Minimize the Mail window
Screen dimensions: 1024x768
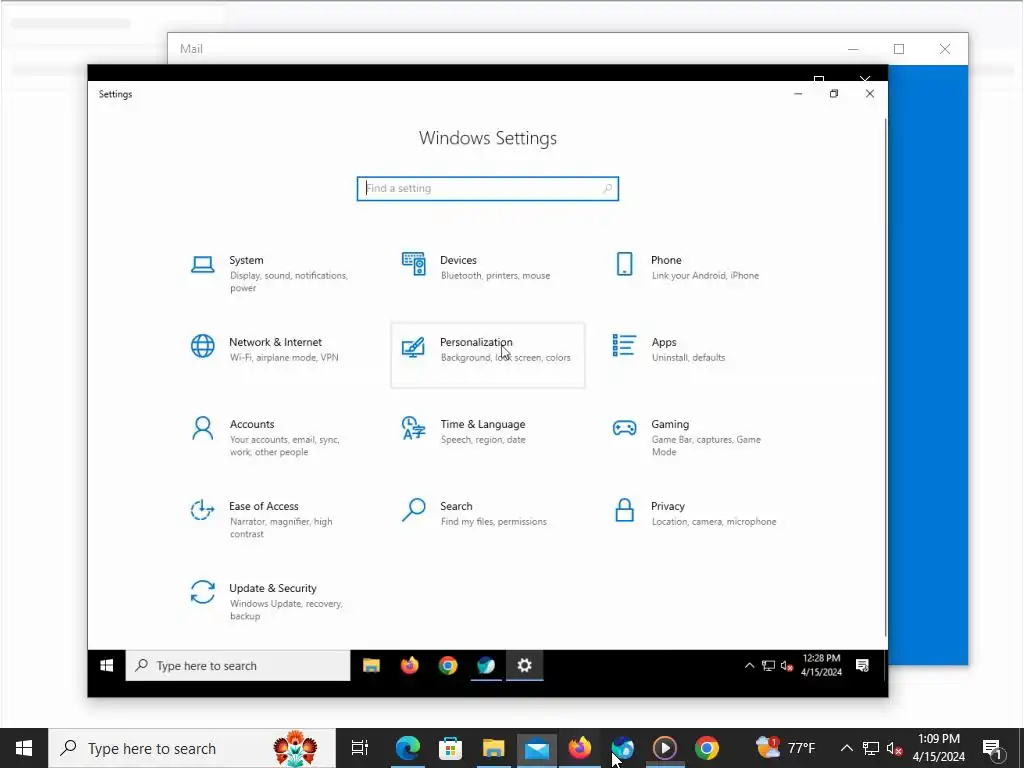coord(853,49)
